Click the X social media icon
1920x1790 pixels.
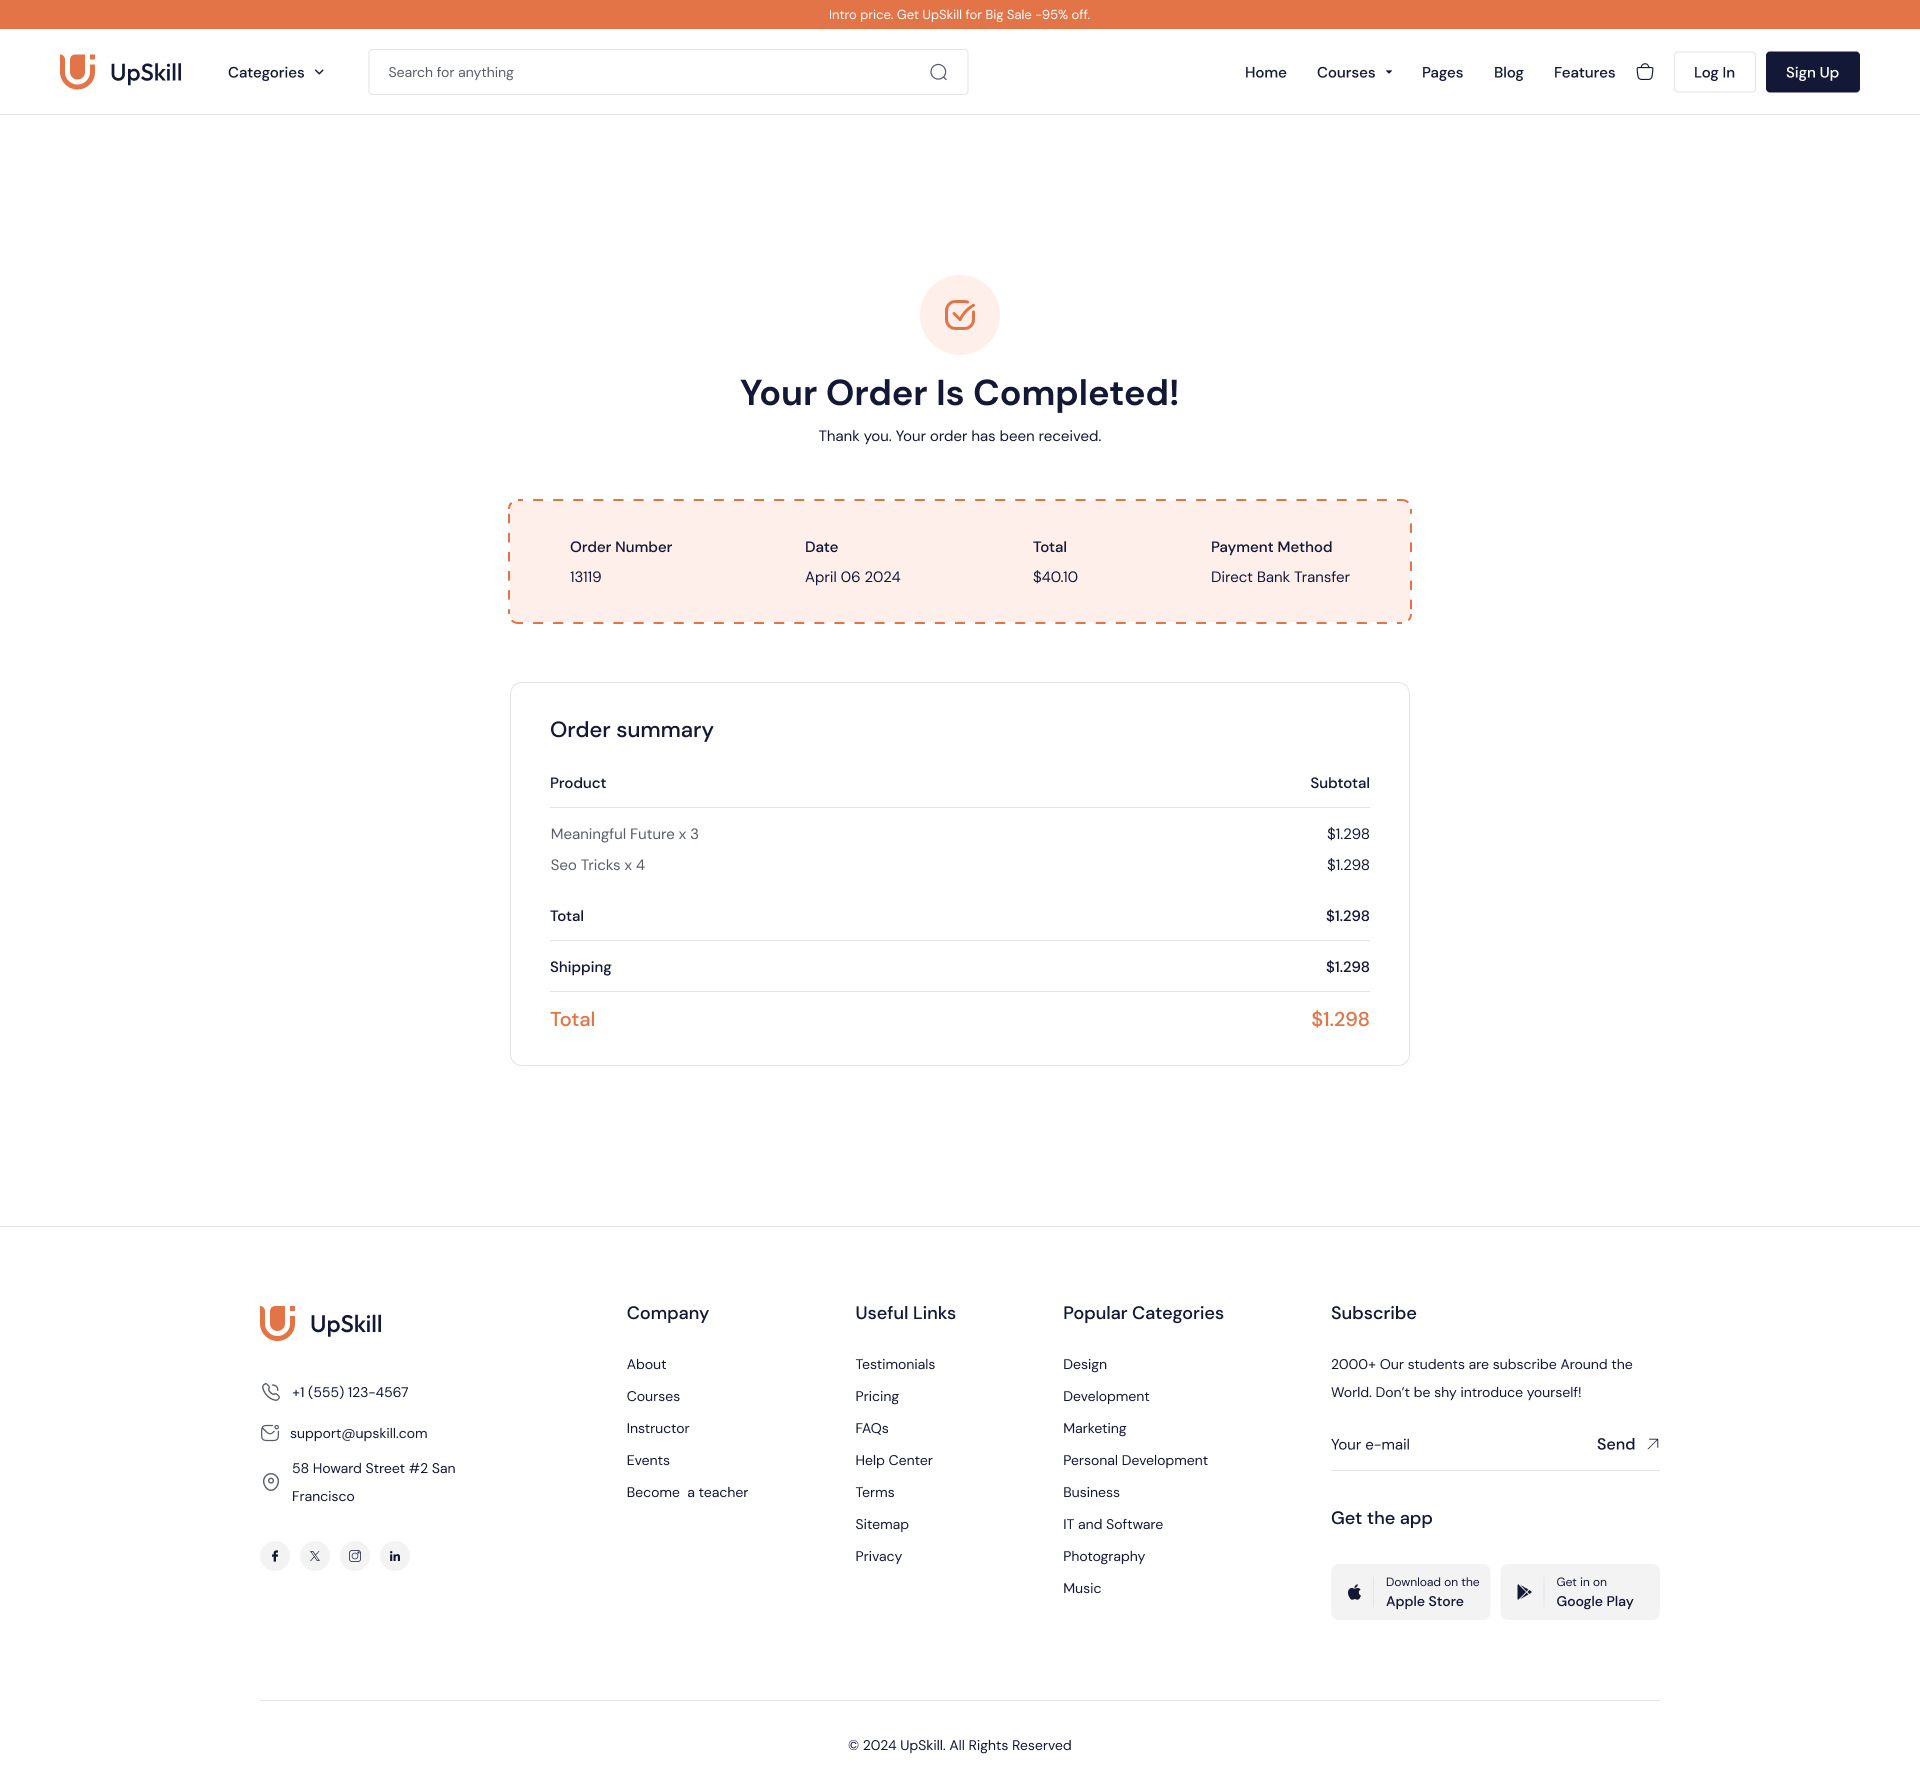(x=314, y=1556)
